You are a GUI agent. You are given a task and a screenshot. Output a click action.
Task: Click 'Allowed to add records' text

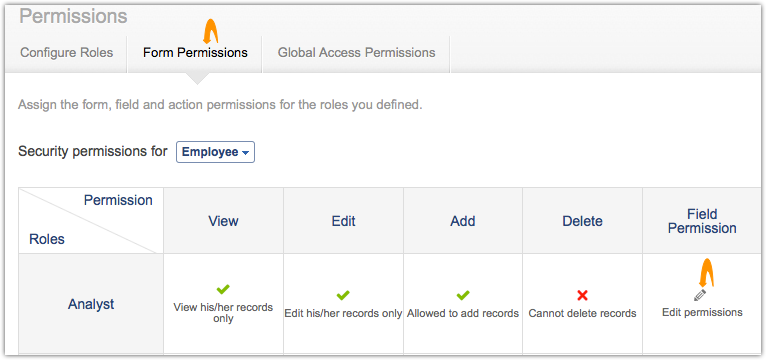pos(463,313)
